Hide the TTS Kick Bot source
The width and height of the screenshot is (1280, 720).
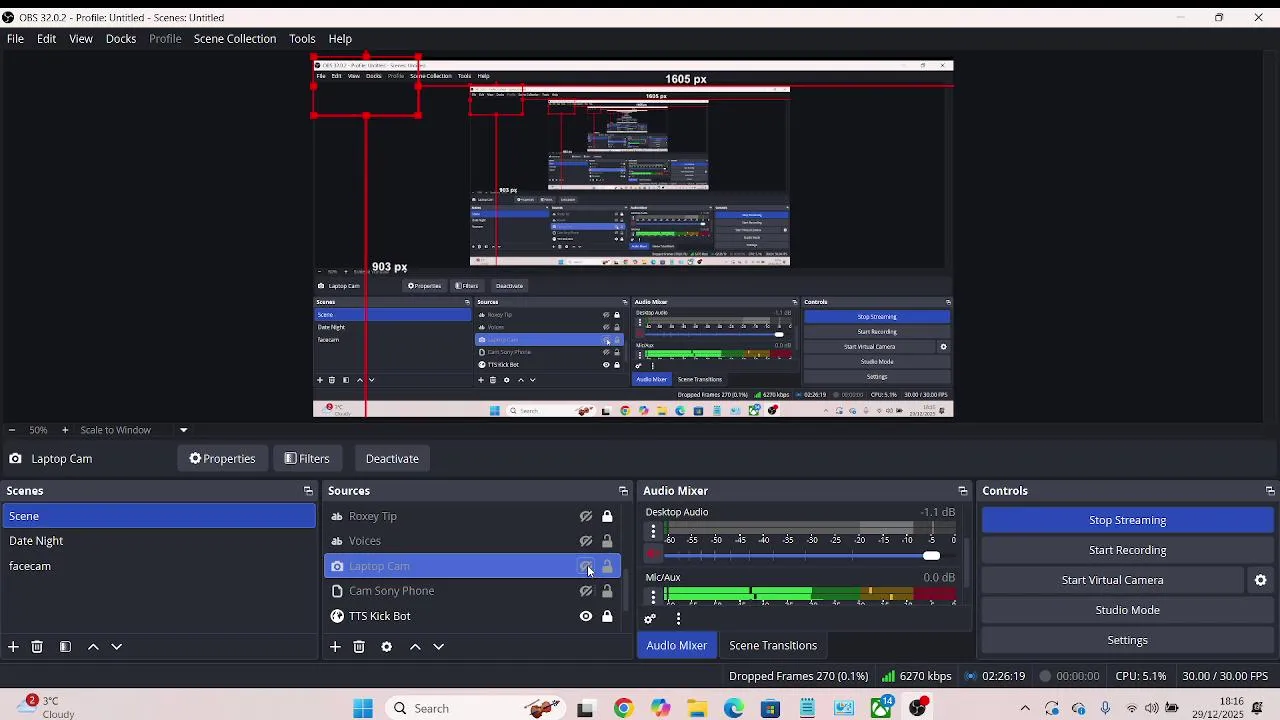pyautogui.click(x=586, y=616)
